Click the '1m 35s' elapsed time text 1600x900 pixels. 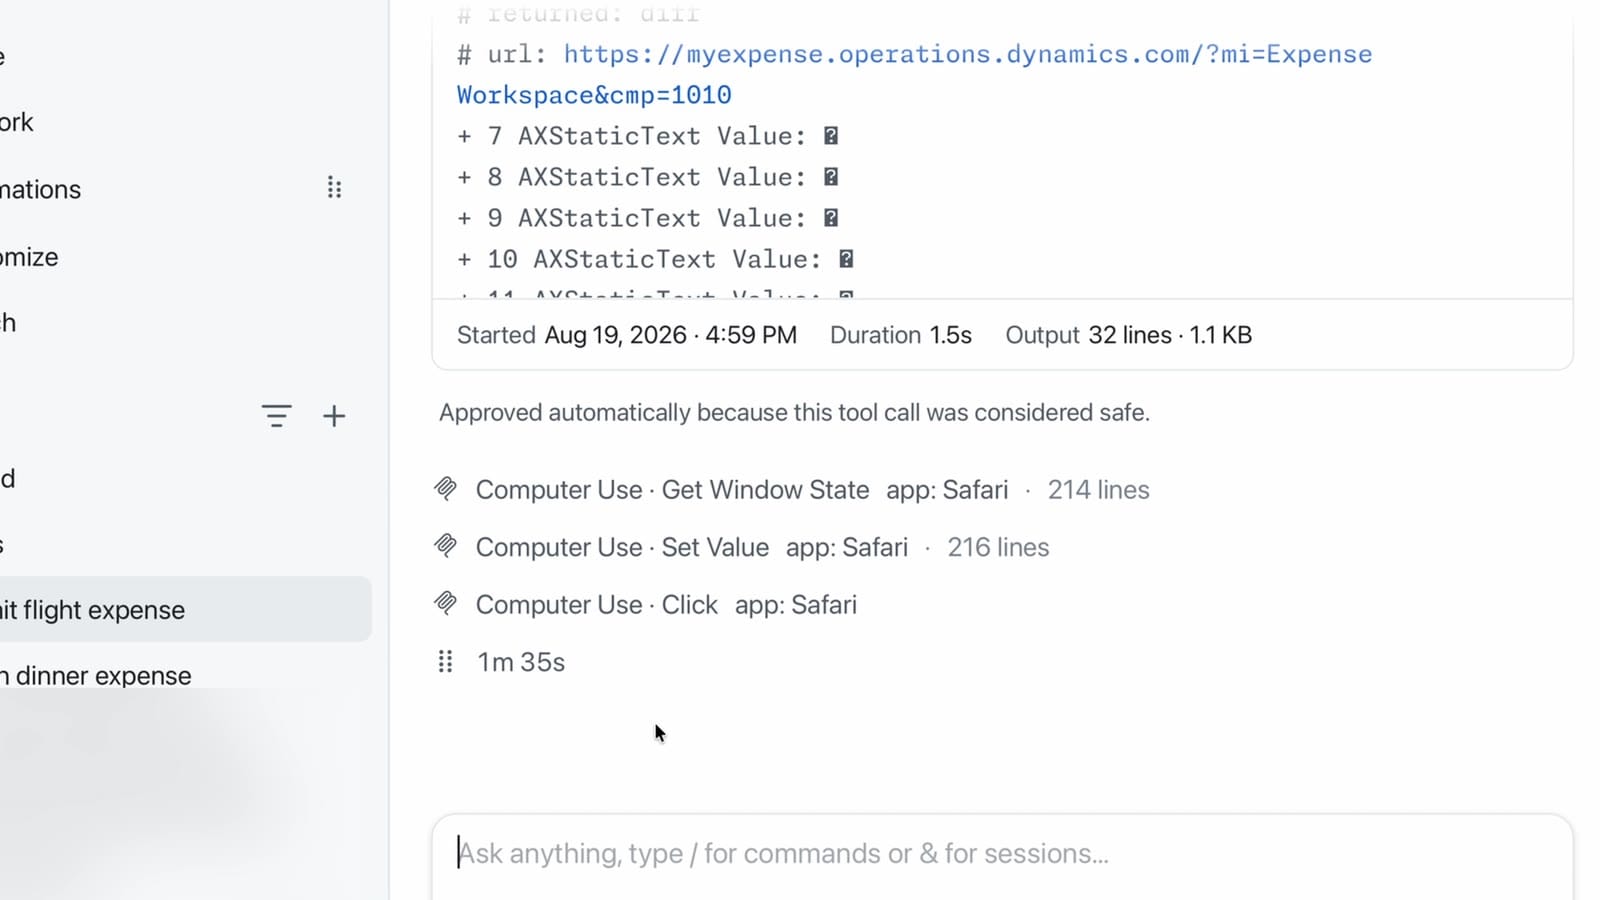pos(521,662)
